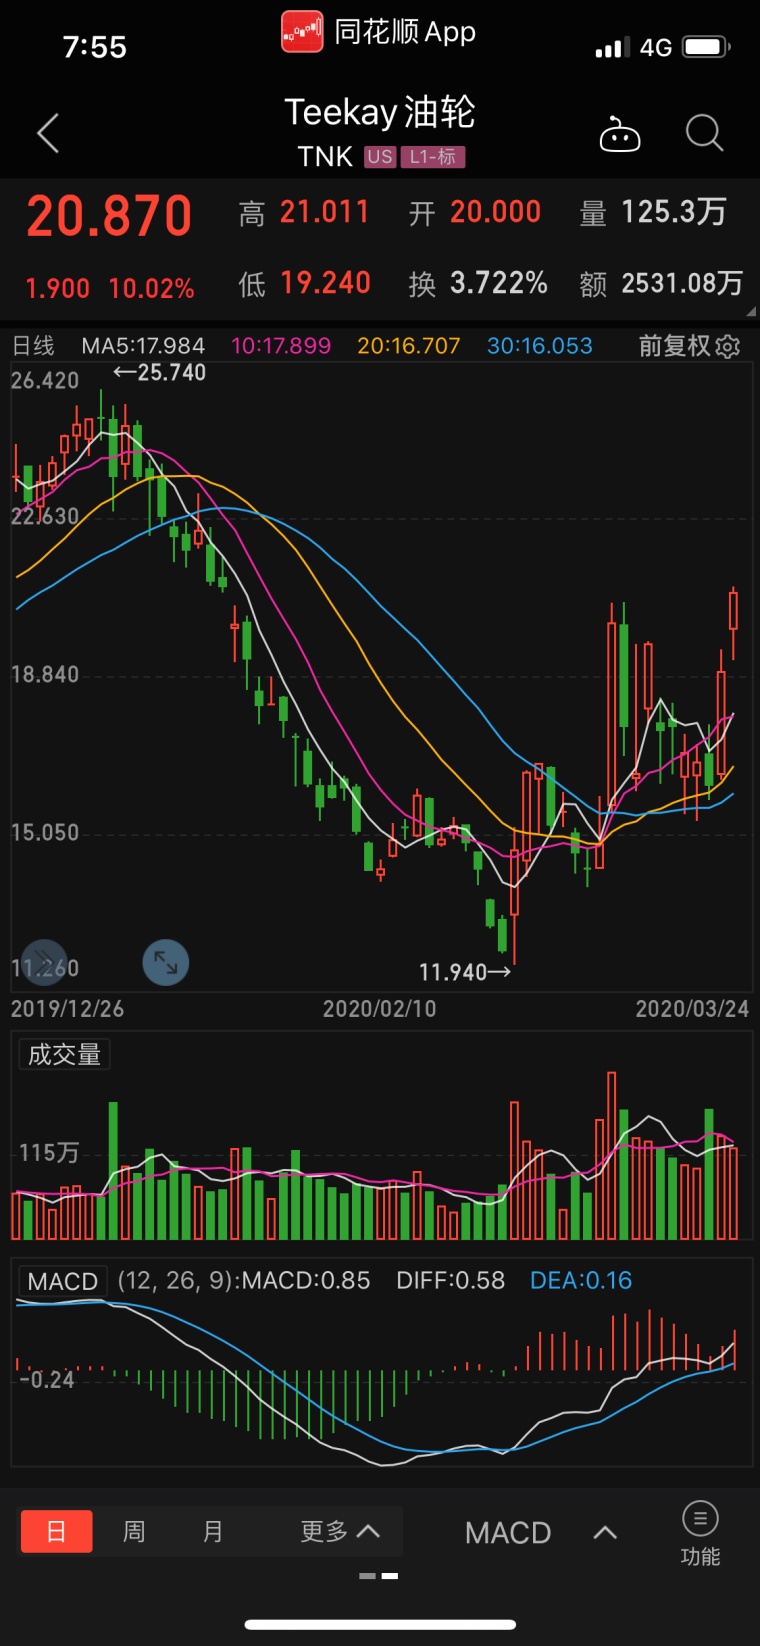Open the MACD indicator selector
760x1646 pixels.
pyautogui.click(x=541, y=1532)
